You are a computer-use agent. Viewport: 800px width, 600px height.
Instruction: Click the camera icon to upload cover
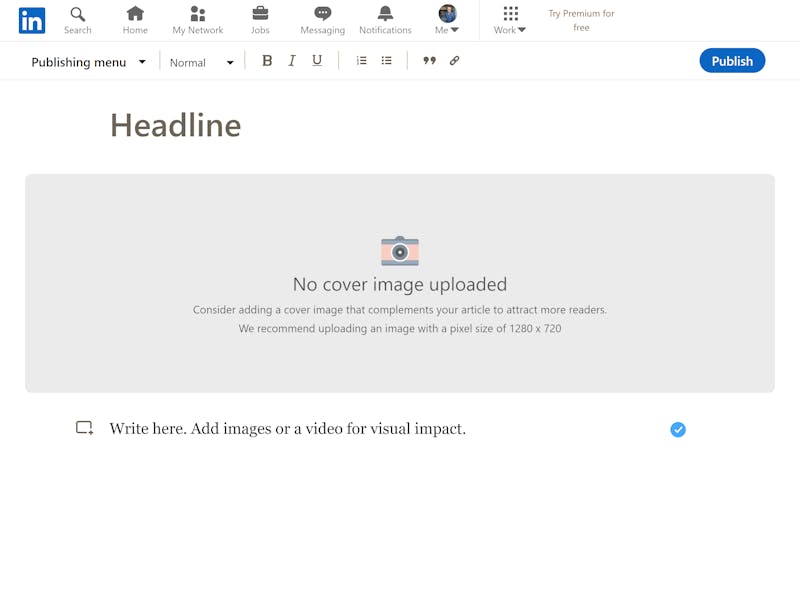tap(400, 251)
